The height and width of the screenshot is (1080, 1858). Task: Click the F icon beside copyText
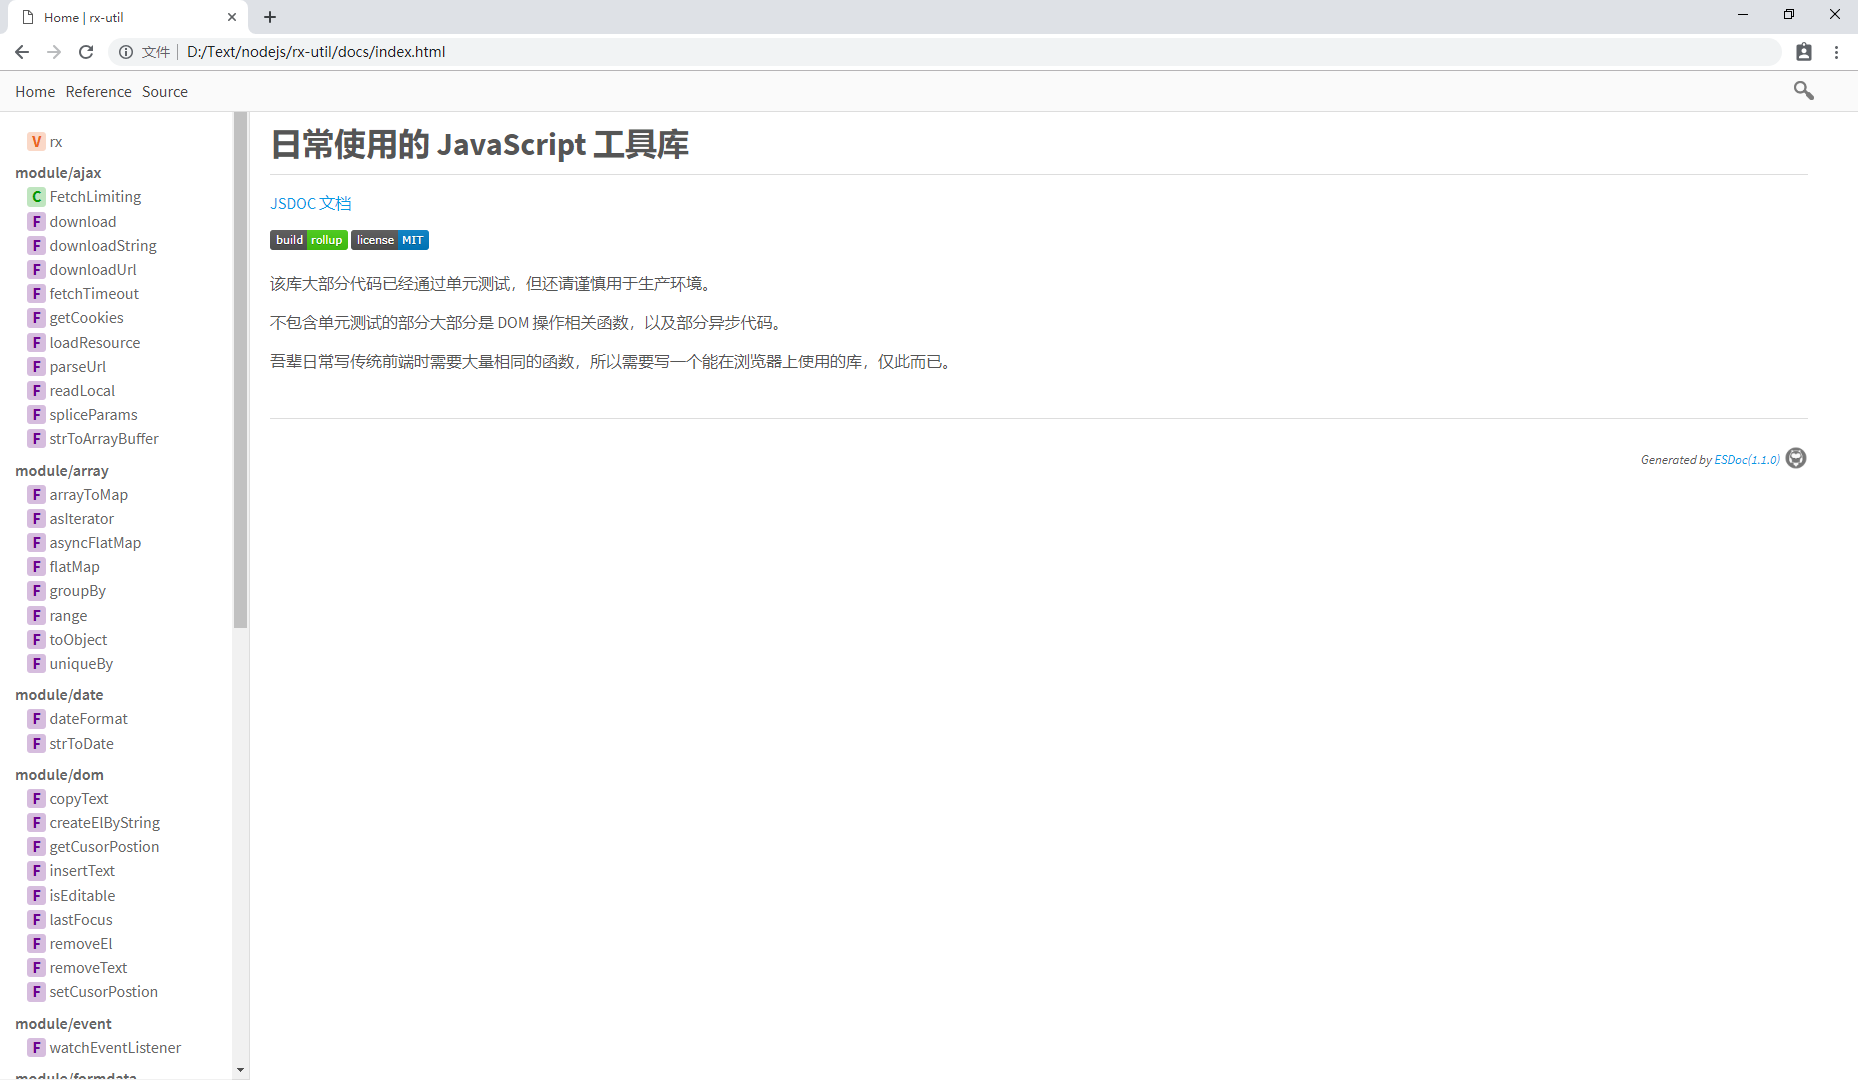pyautogui.click(x=36, y=799)
